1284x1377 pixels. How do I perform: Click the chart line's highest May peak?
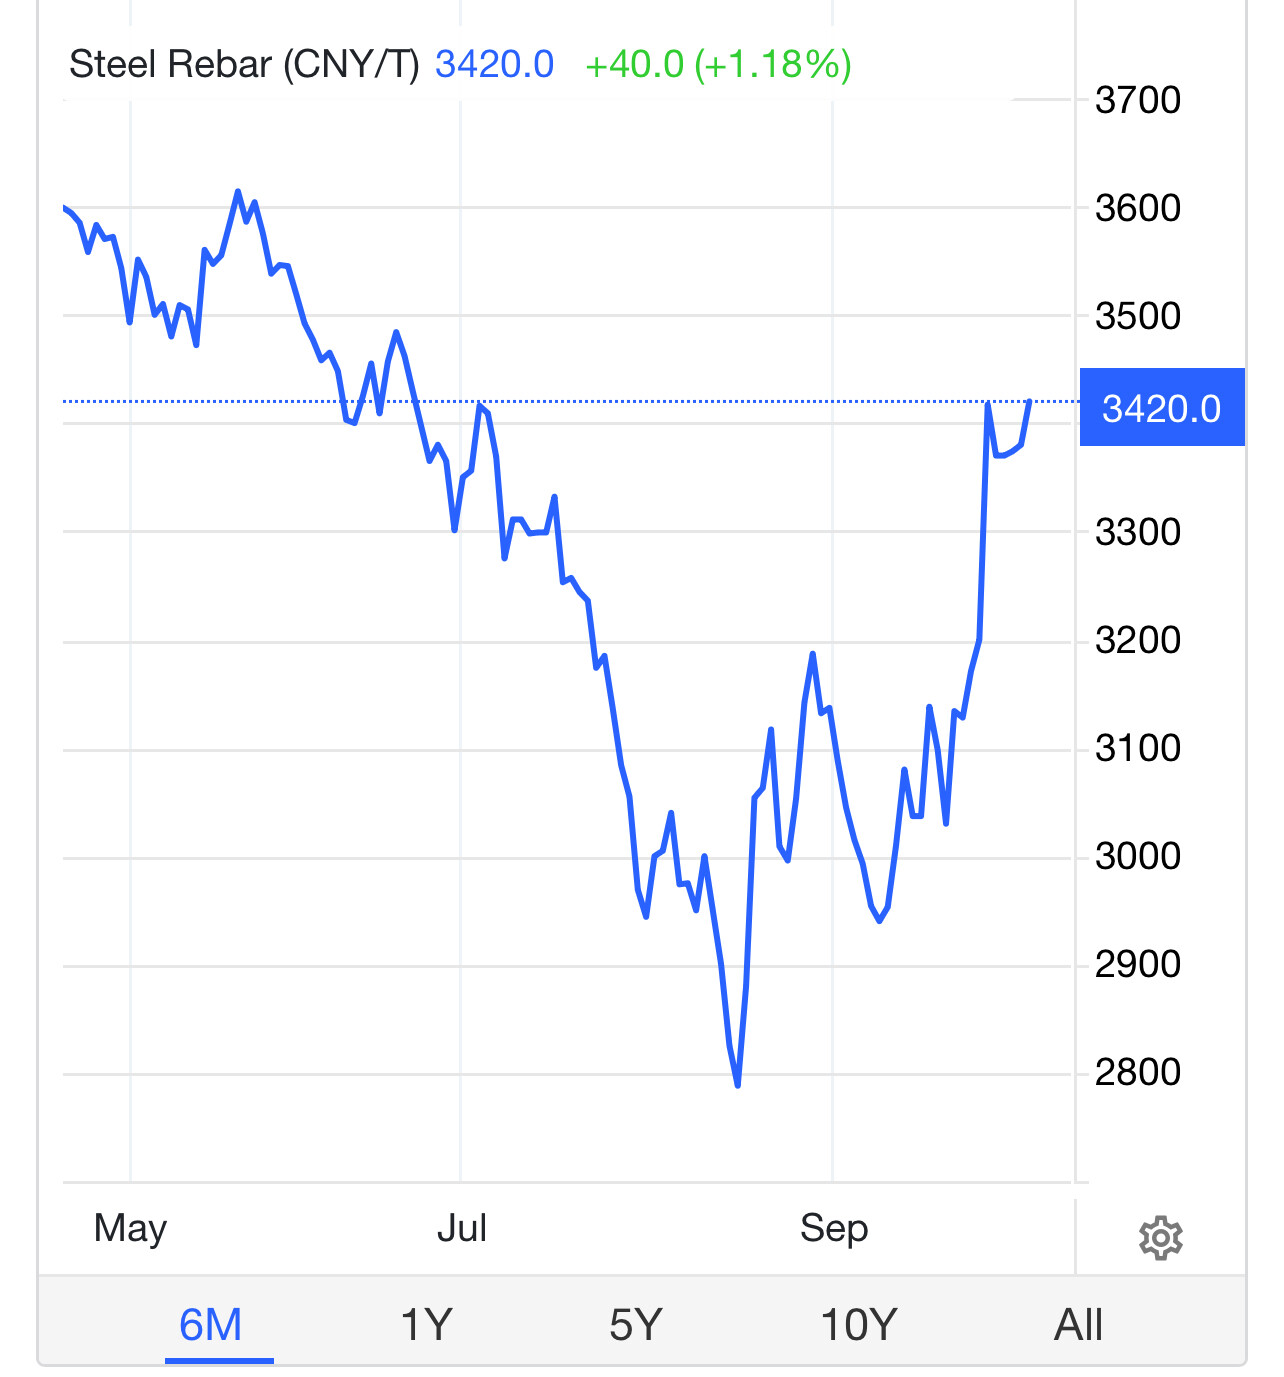click(x=238, y=191)
